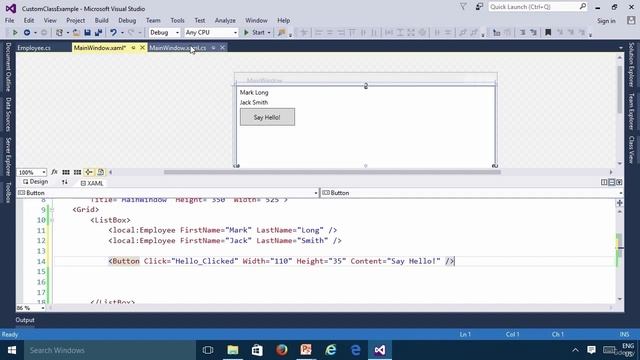The image size is (640, 360).
Task: Collapse the Grid element on line 9
Action: pos(52,210)
